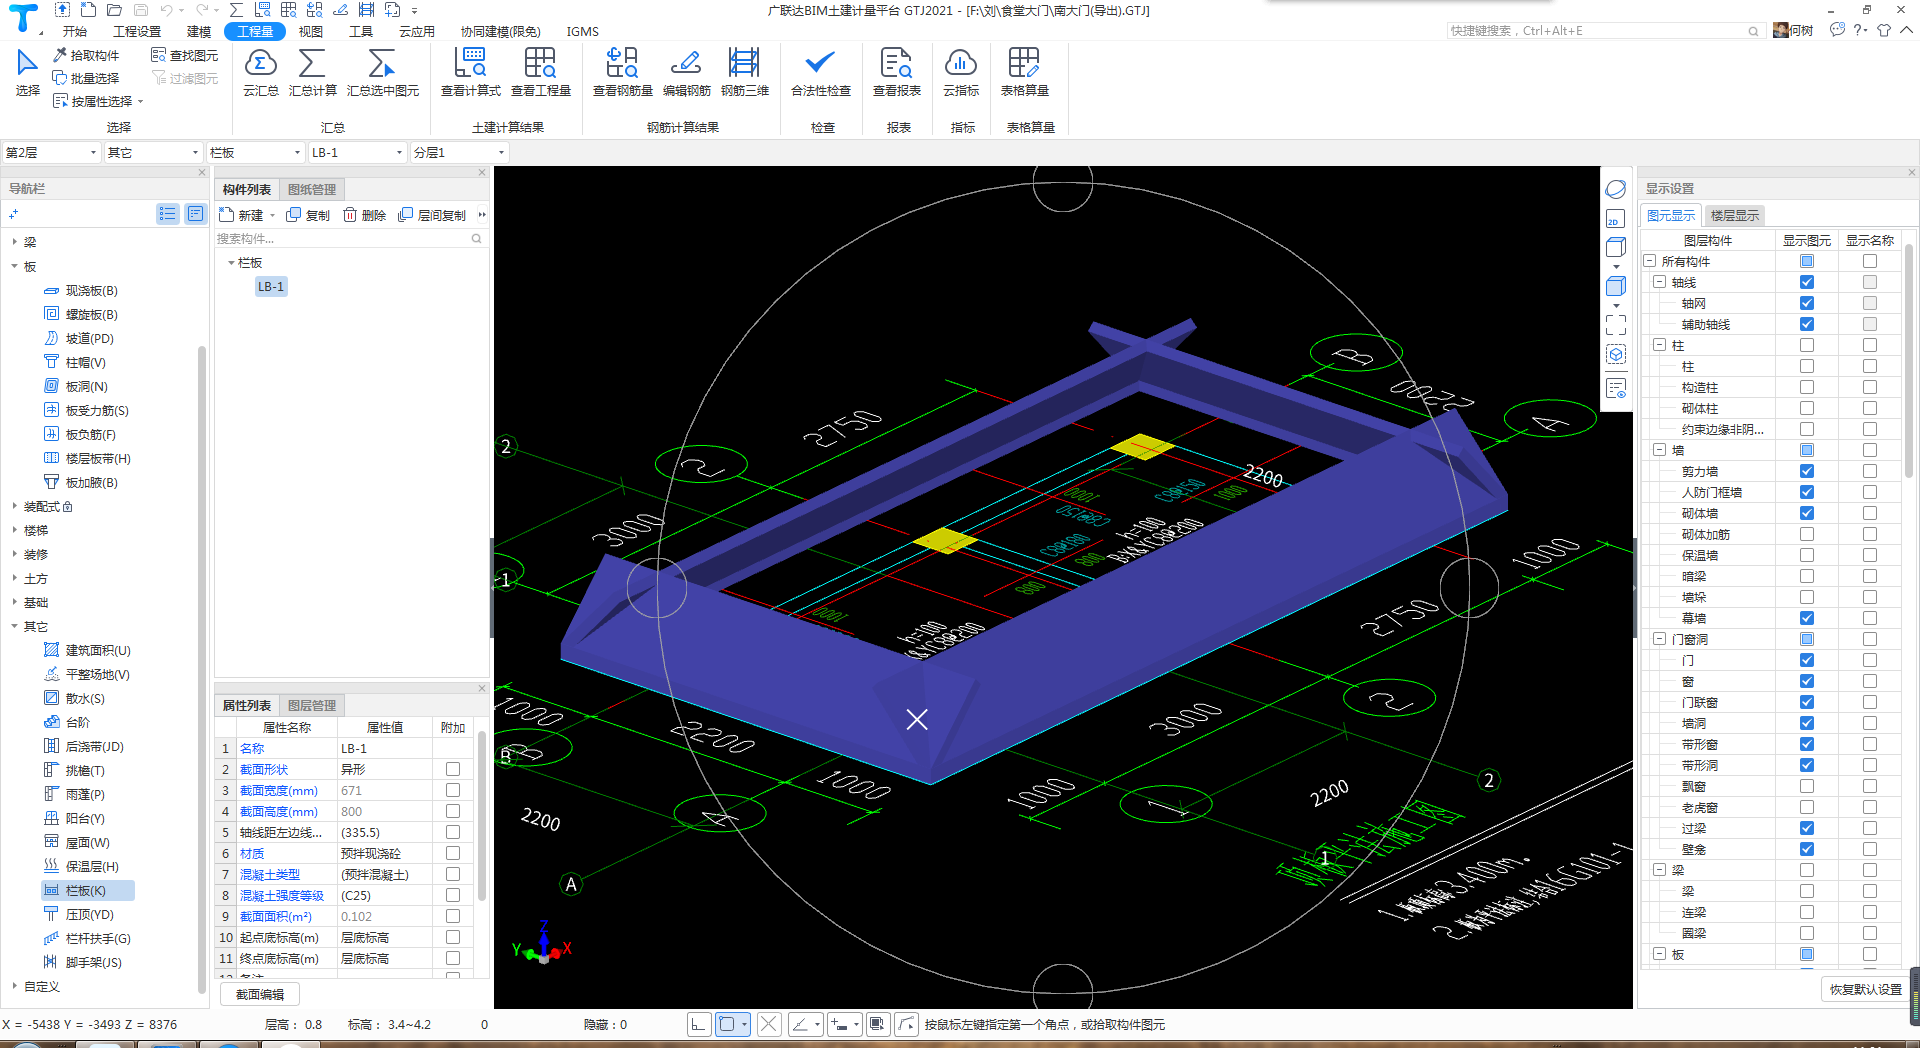Open the 工程设置 ribbon tab

pyautogui.click(x=137, y=31)
